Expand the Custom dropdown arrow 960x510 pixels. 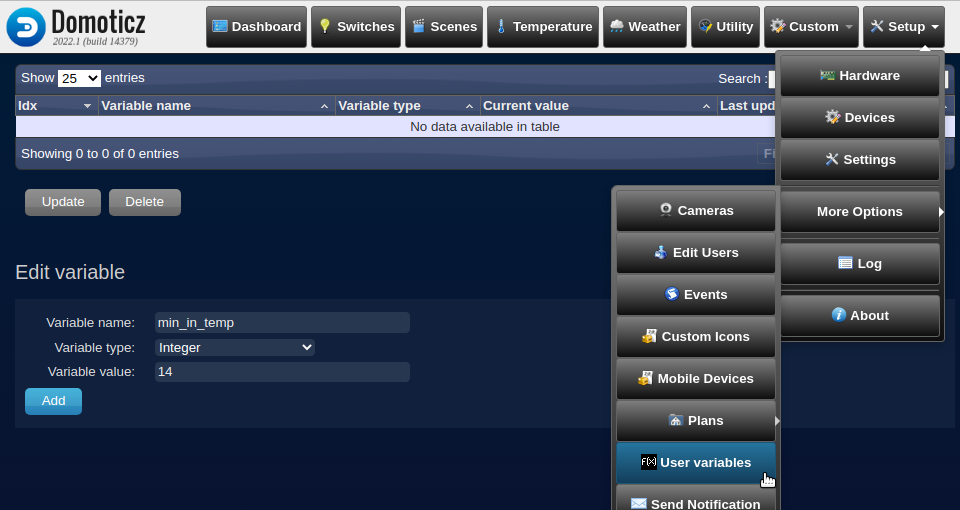point(849,27)
